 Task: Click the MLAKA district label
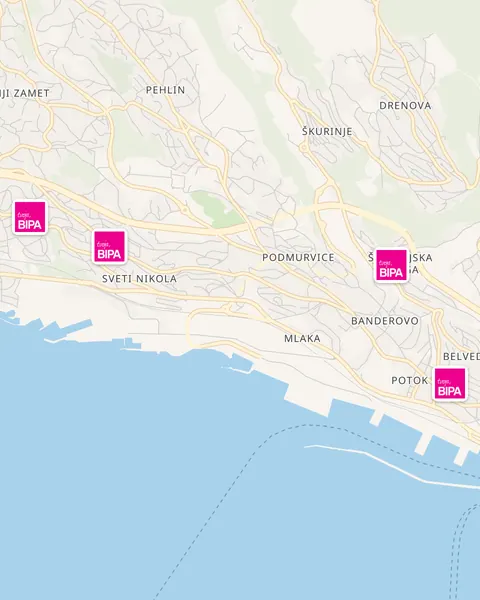302,338
